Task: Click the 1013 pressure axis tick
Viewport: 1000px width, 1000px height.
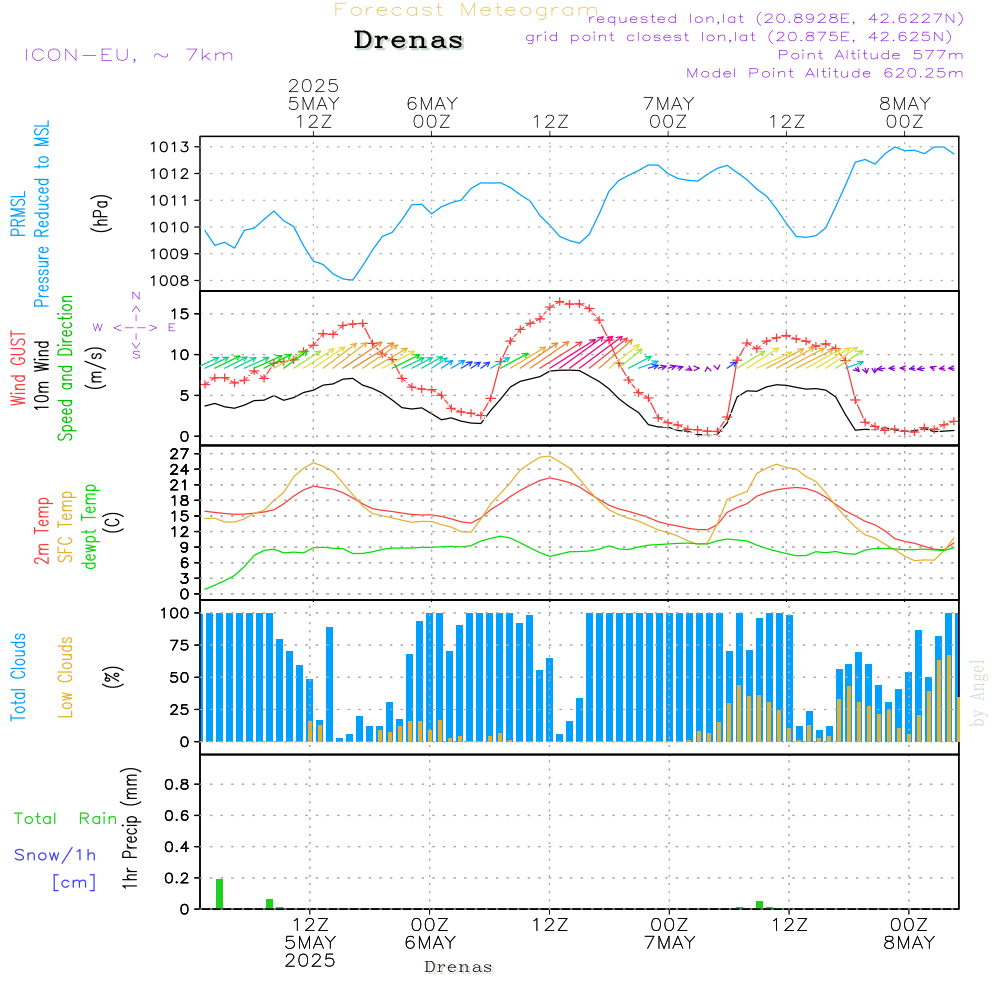Action: click(x=170, y=147)
